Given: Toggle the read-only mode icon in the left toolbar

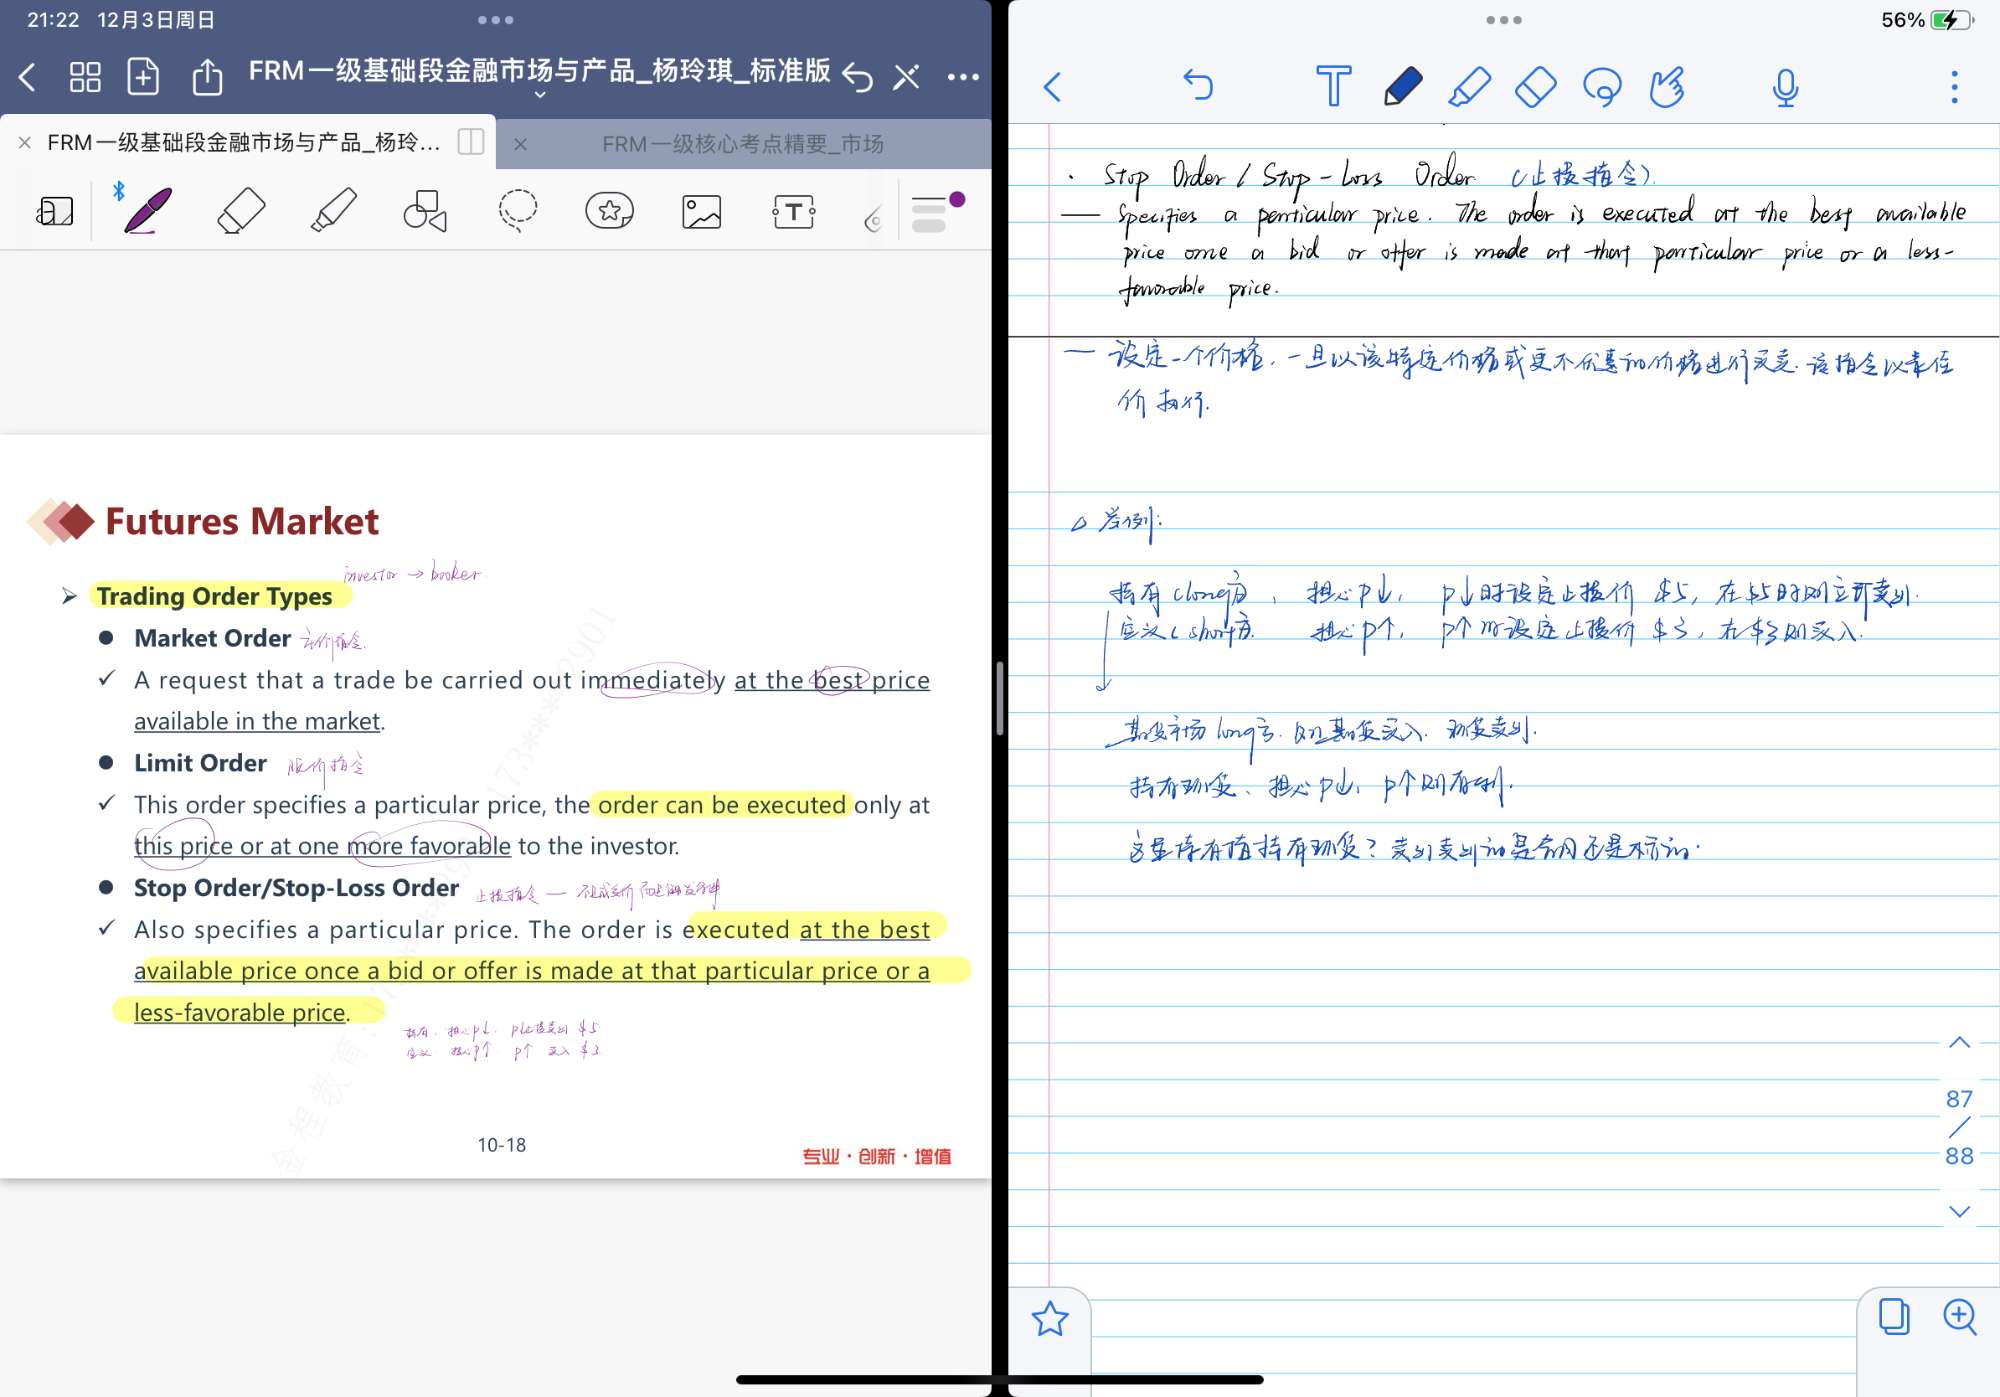Looking at the screenshot, I should click(55, 211).
